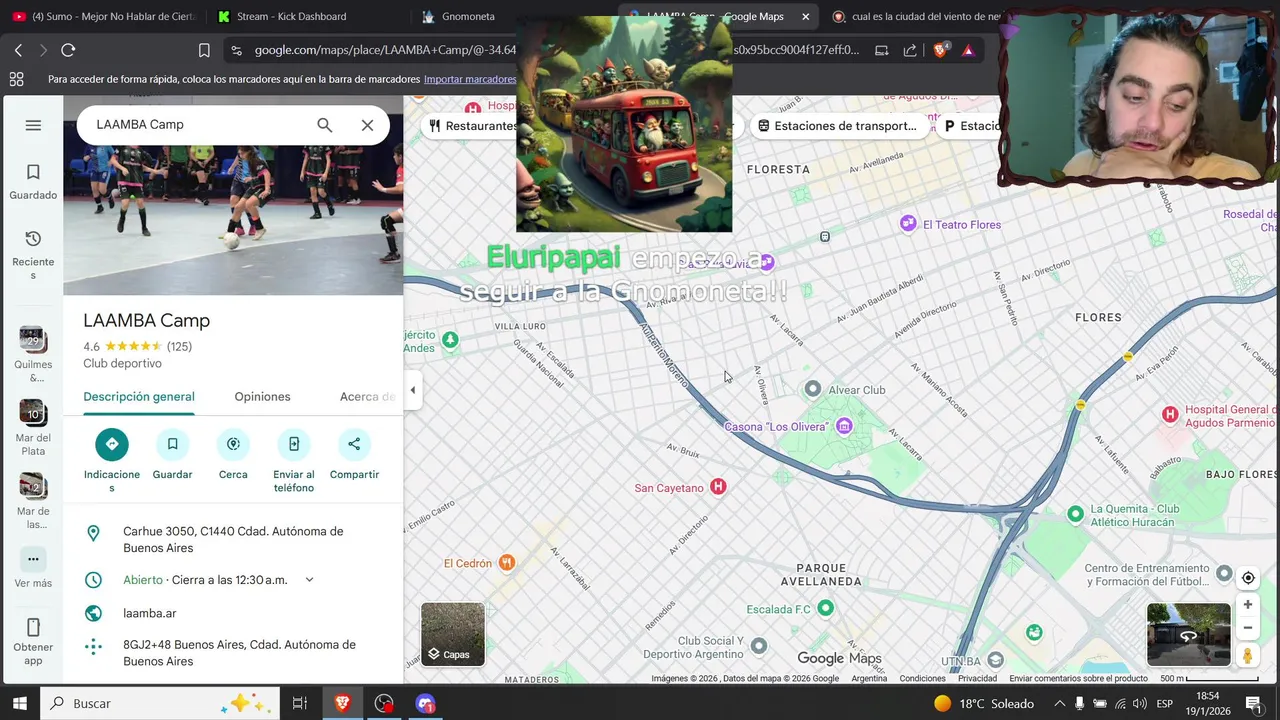Click the search magnifier icon
The height and width of the screenshot is (720, 1280).
click(324, 125)
